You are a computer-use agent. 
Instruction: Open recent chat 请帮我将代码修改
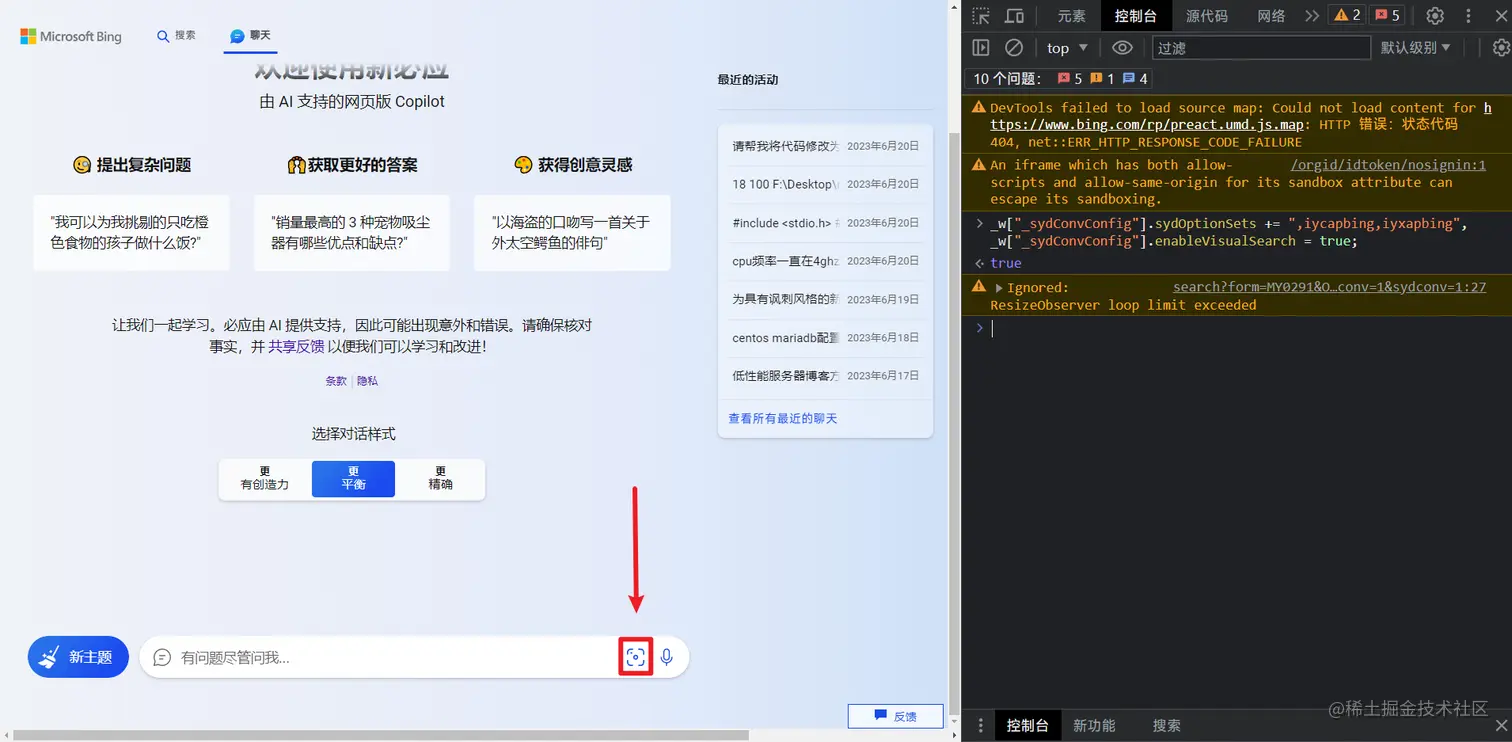[825, 146]
